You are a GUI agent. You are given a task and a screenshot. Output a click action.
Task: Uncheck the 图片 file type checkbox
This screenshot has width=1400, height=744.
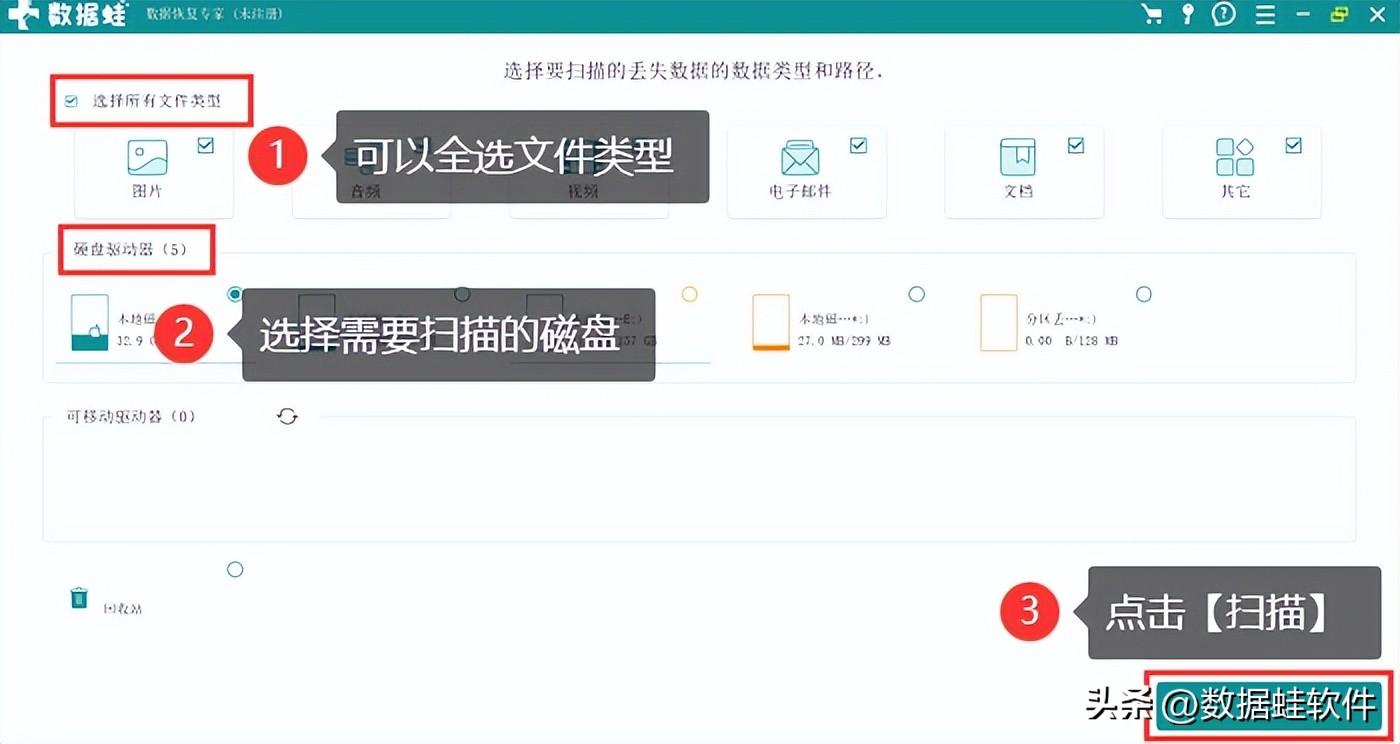[206, 146]
